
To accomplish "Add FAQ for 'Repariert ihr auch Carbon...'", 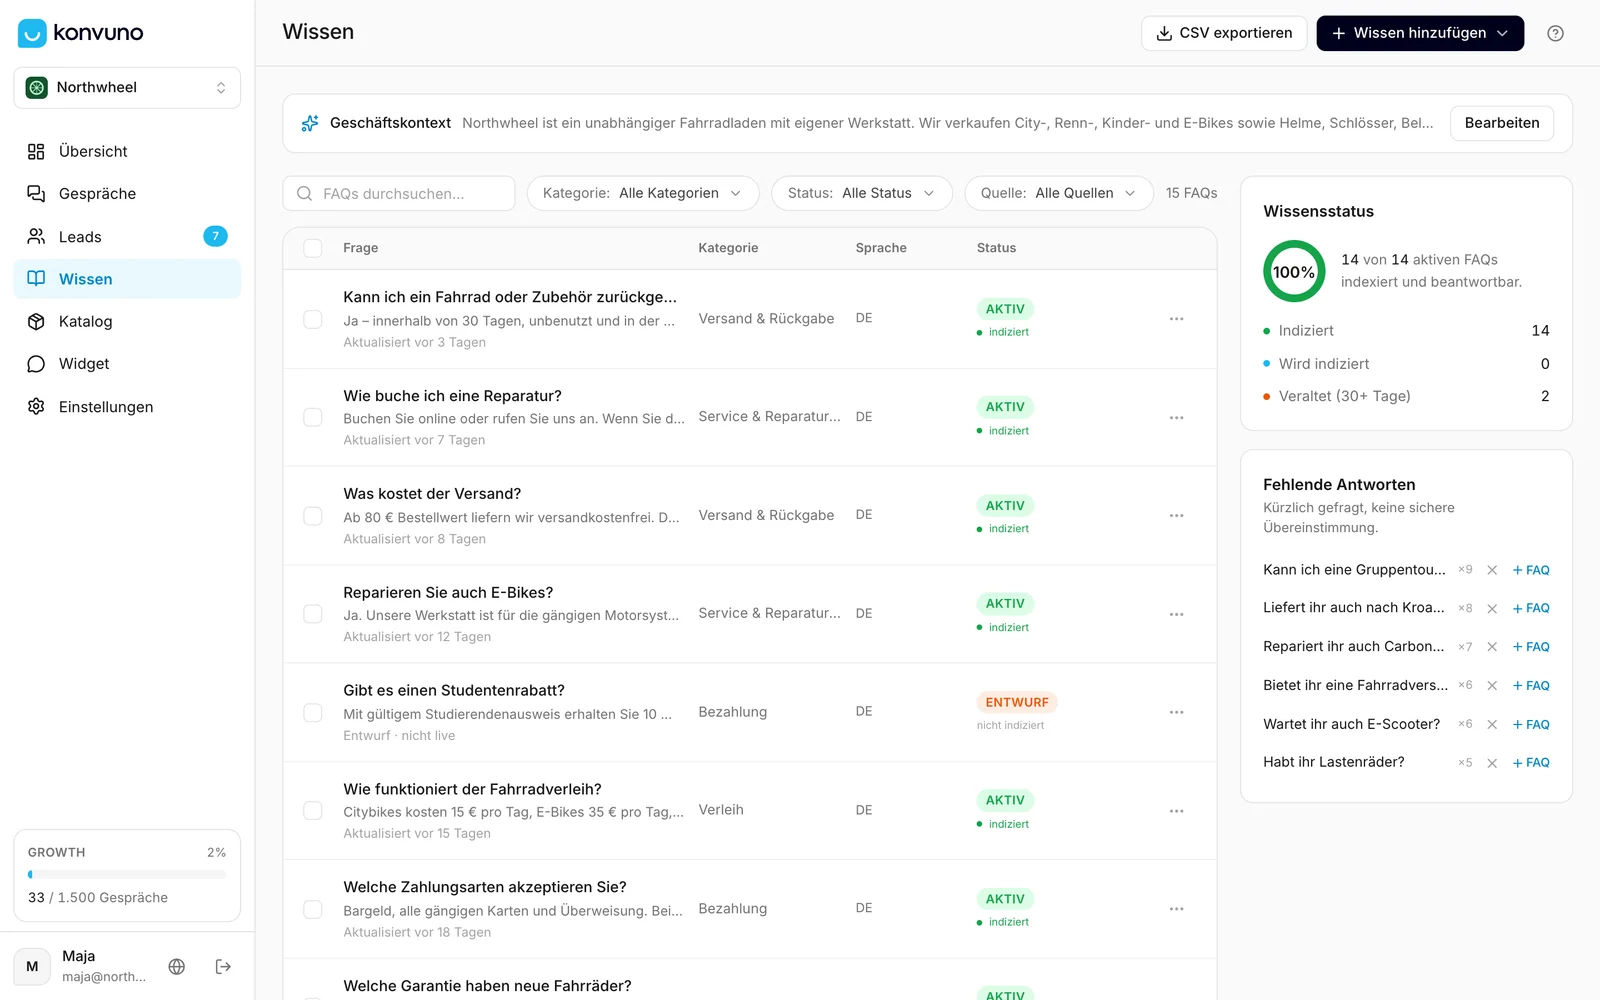I will [x=1531, y=647].
